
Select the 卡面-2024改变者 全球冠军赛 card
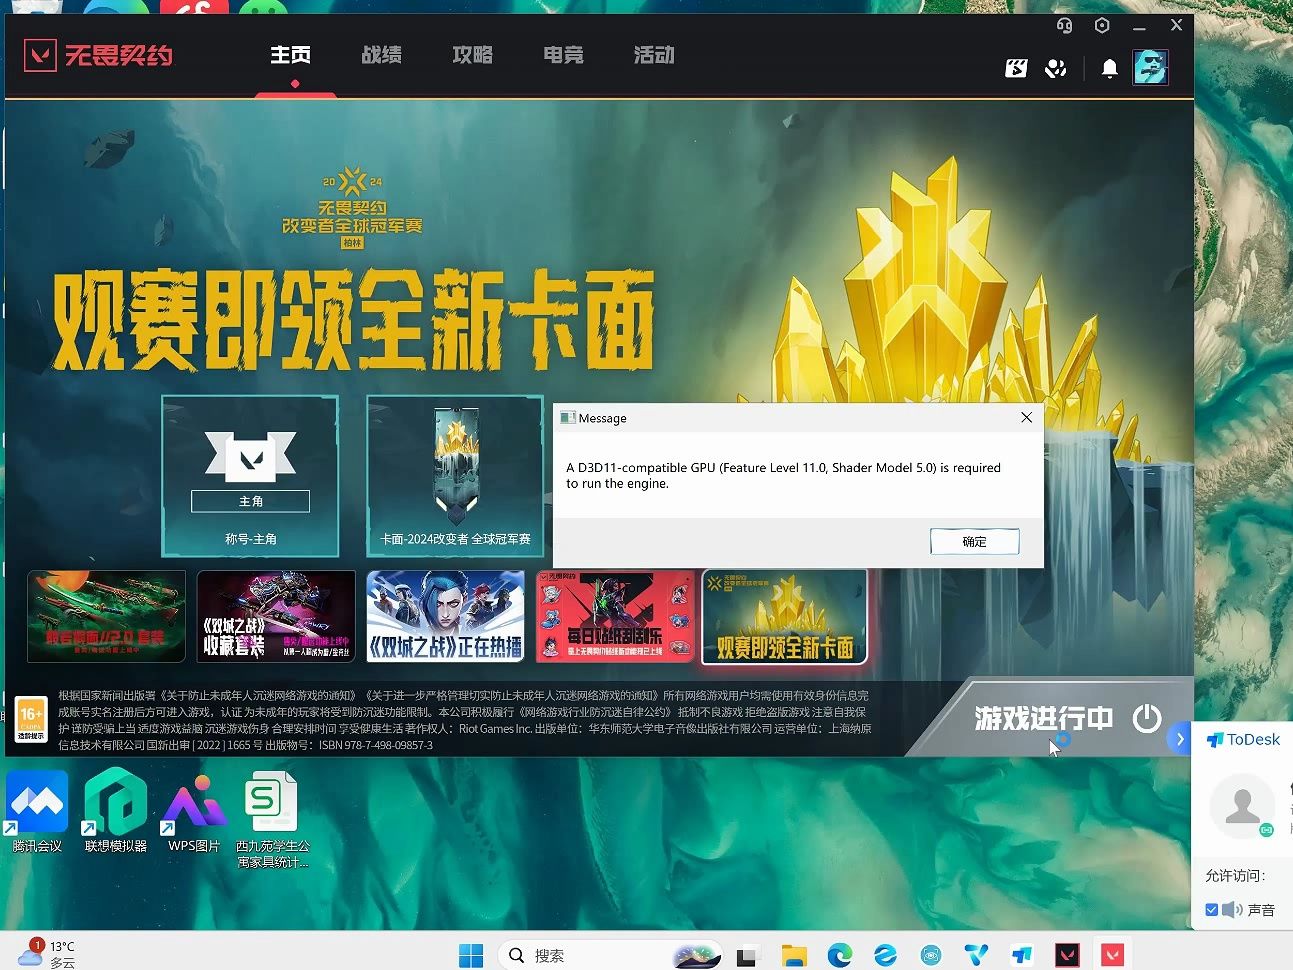(x=455, y=476)
